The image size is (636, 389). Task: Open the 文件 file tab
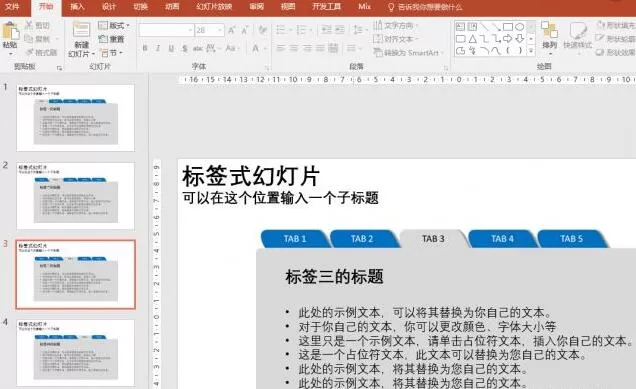click(12, 6)
